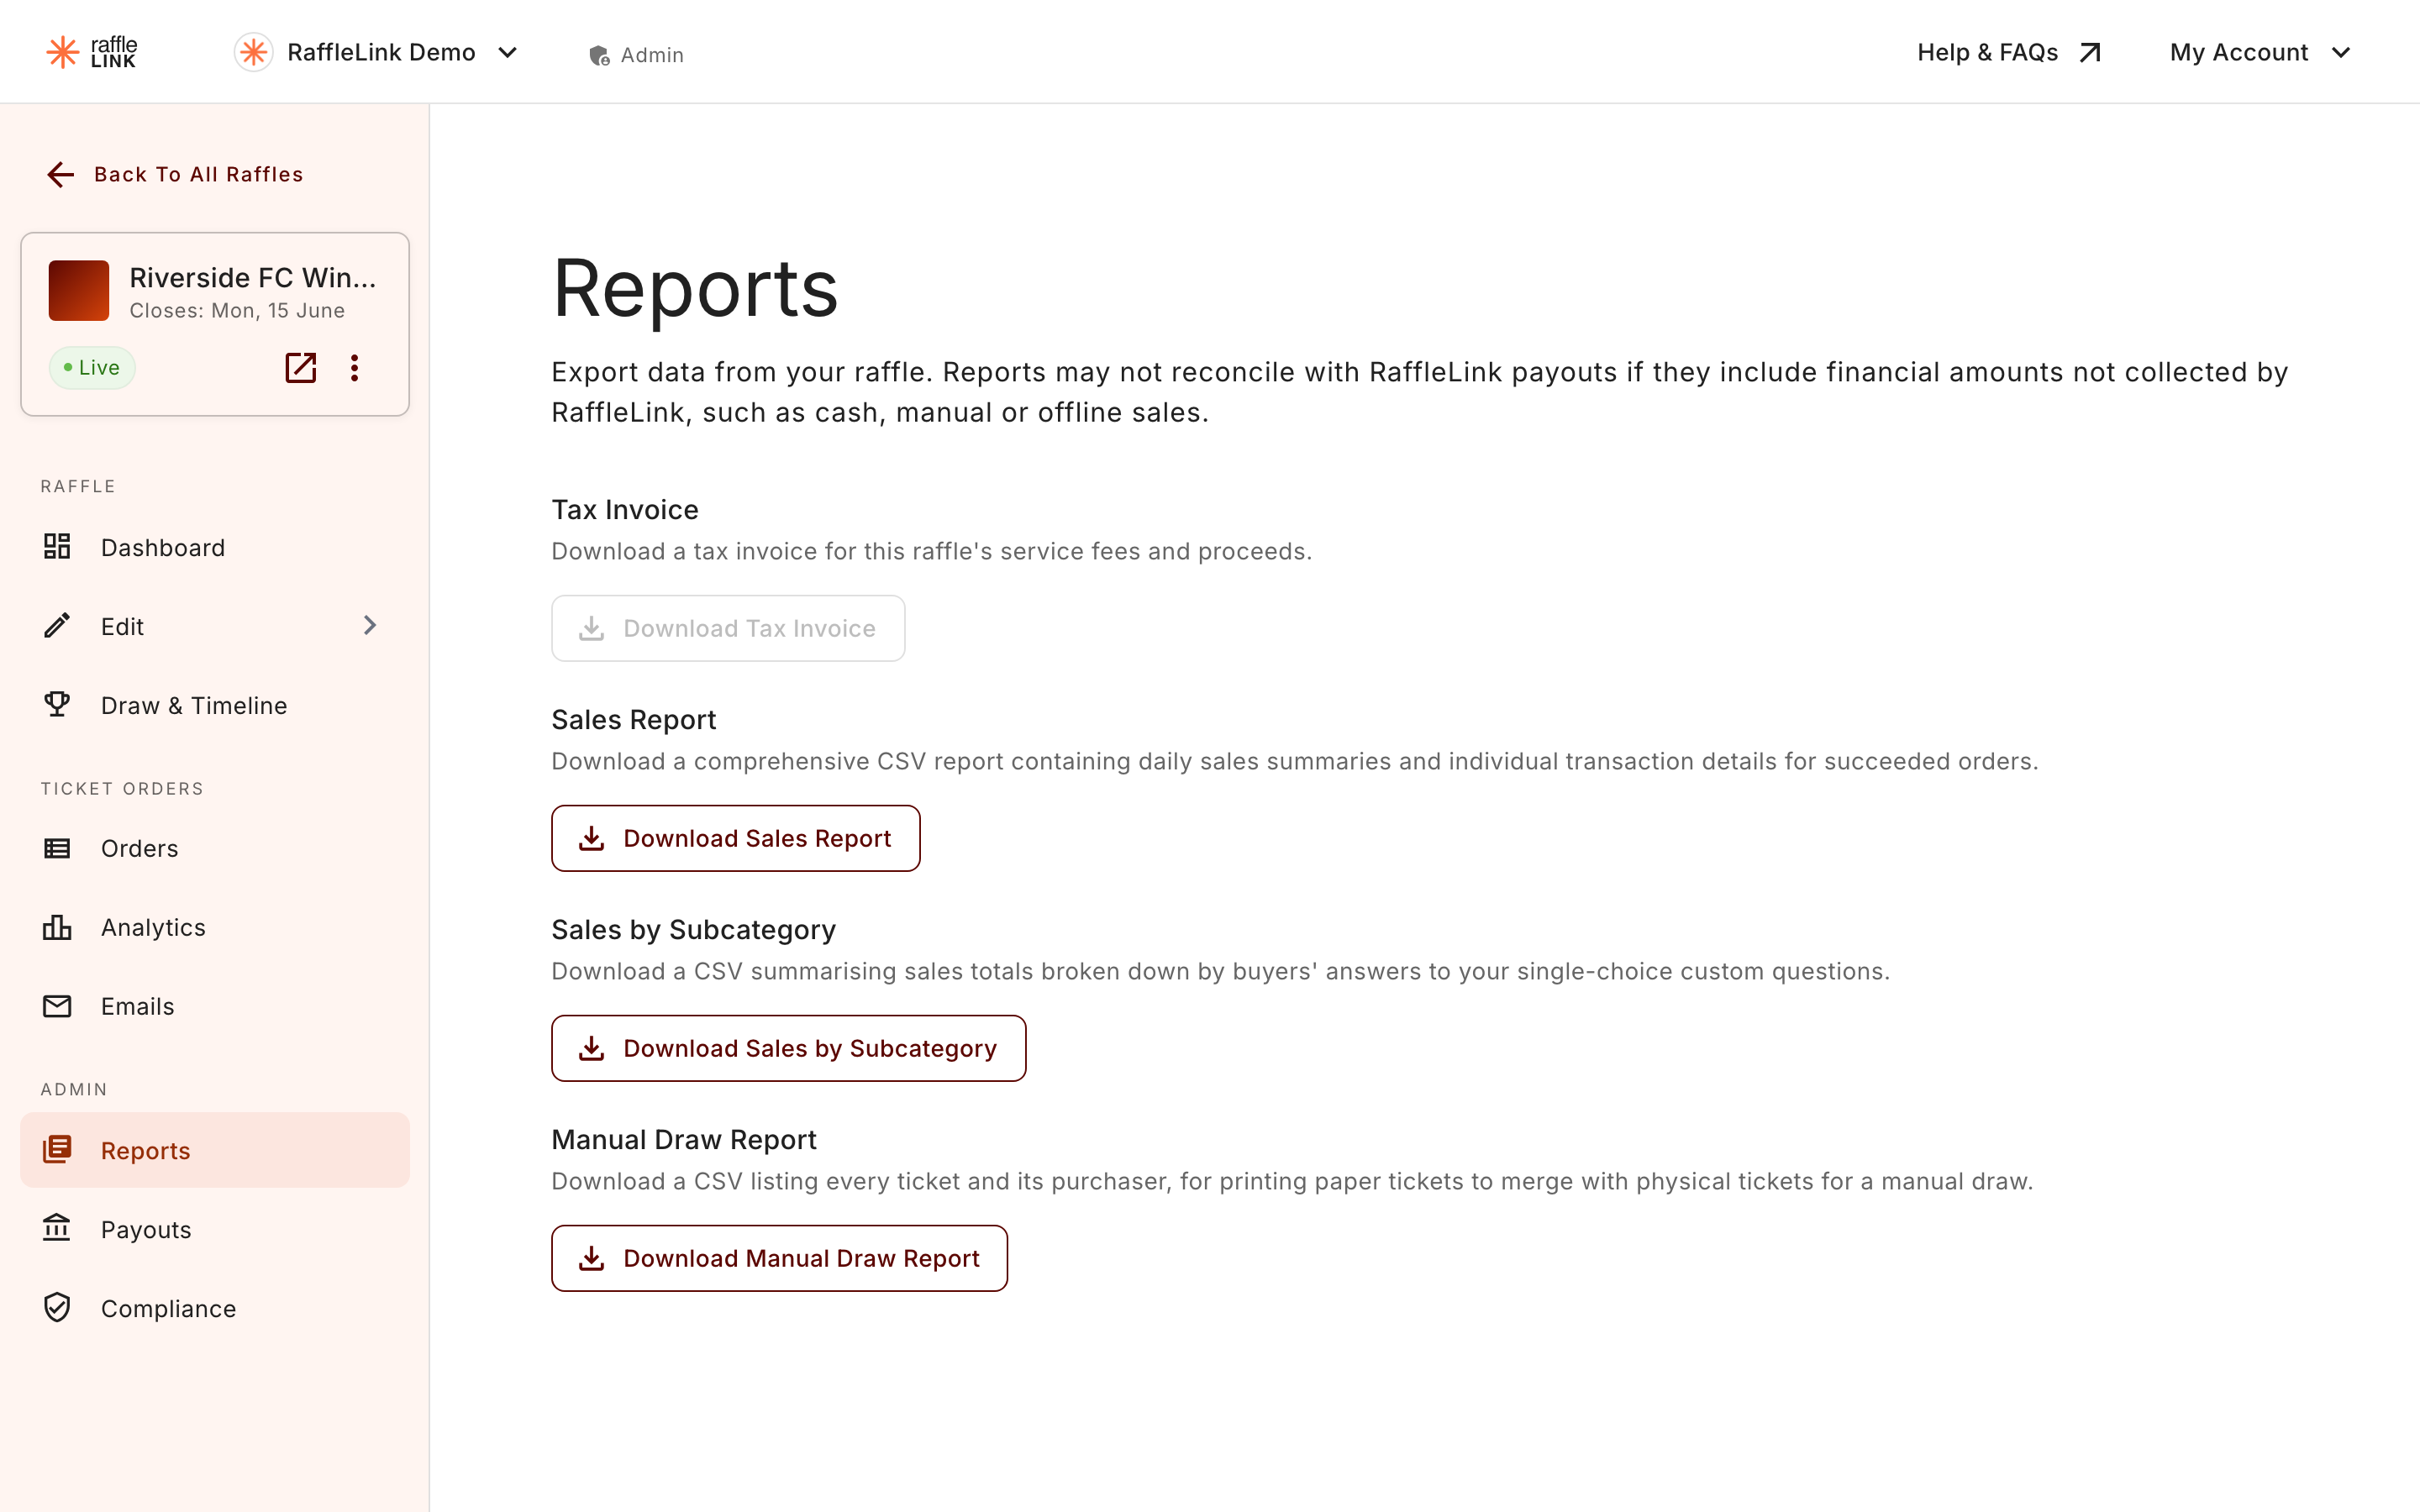The image size is (2420, 1512).
Task: Open Emails in the sidebar
Action: pos(215,1006)
